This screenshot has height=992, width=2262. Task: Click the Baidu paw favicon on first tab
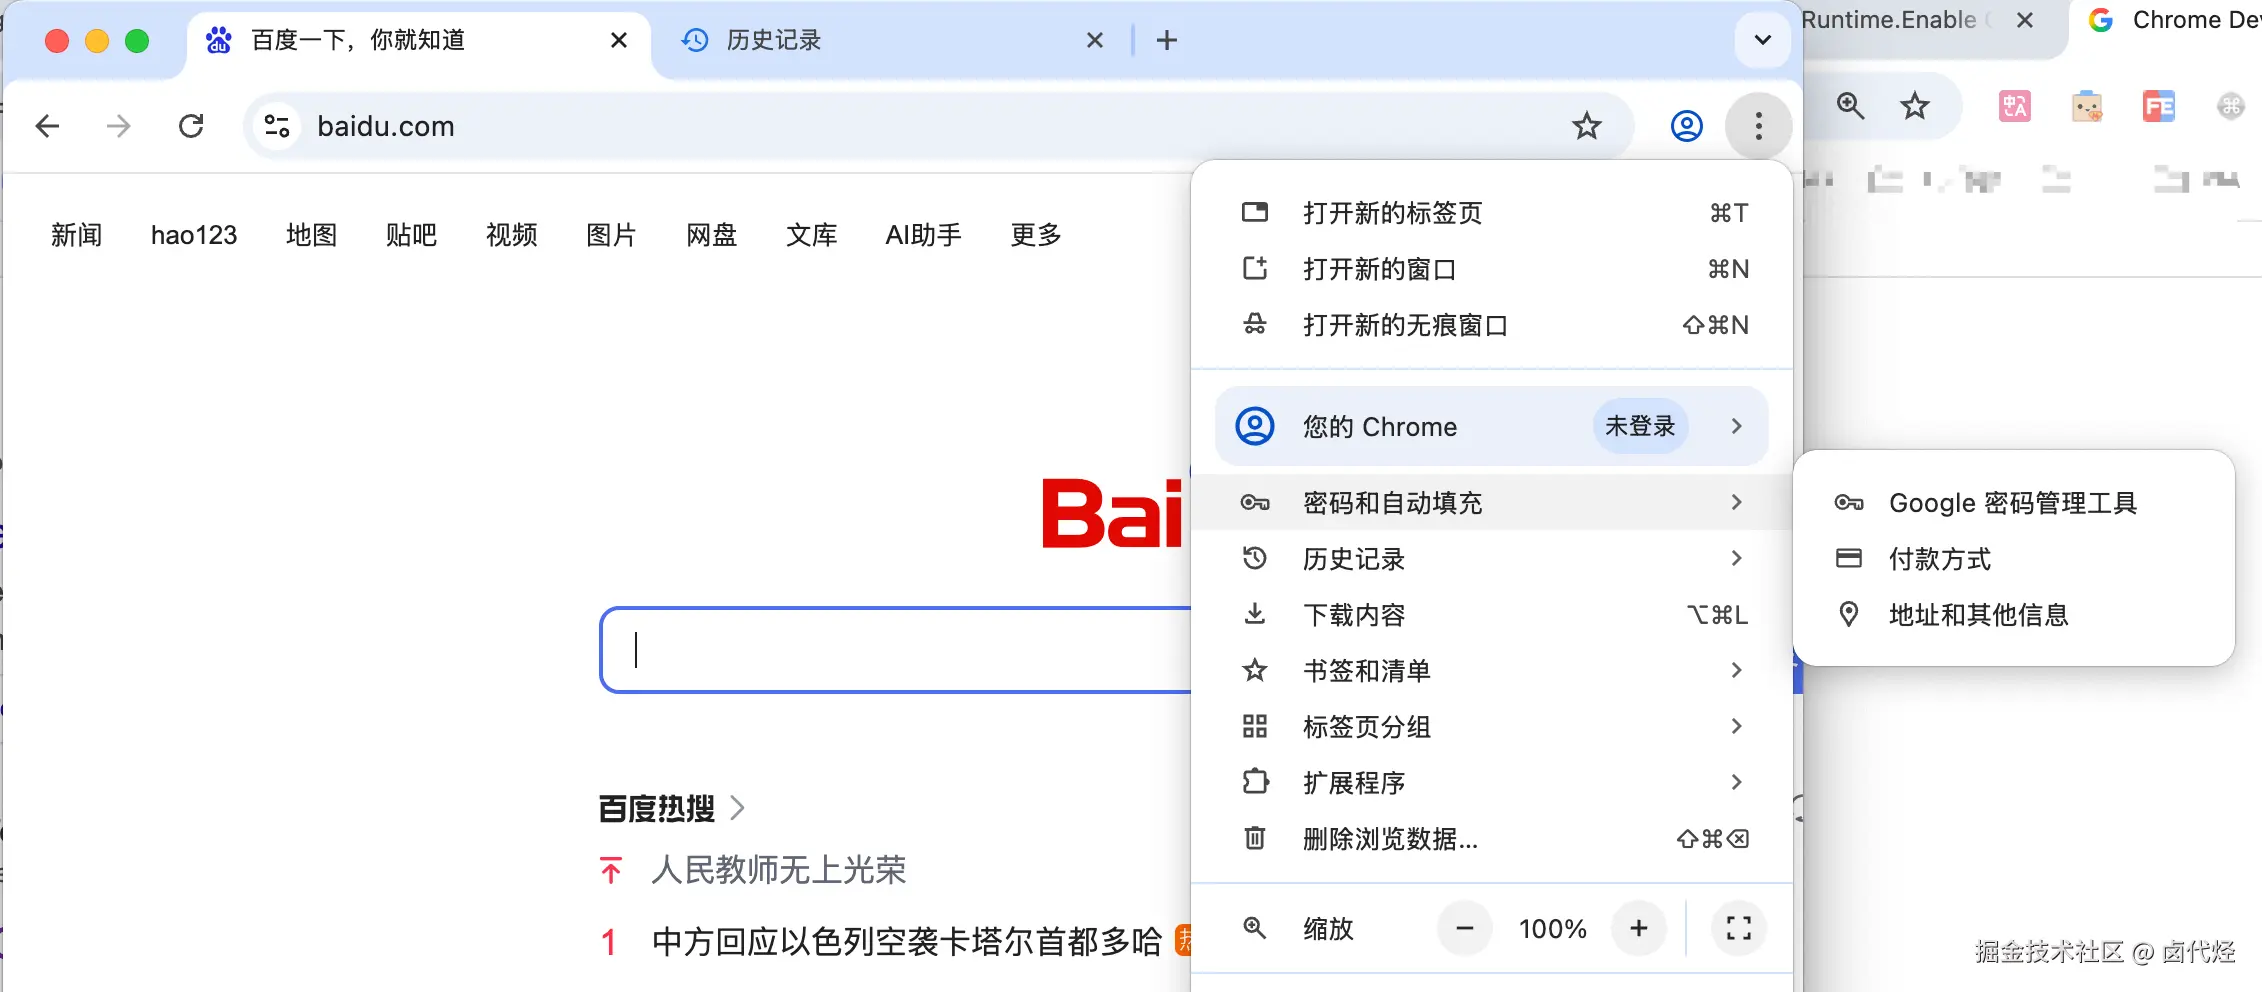219,40
